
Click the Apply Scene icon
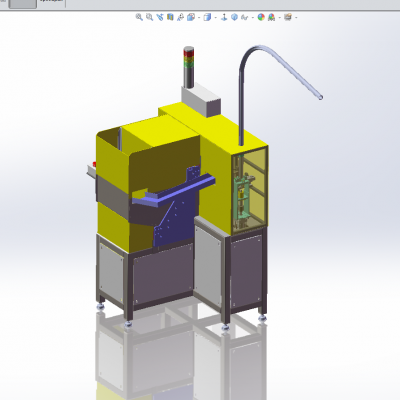271,17
